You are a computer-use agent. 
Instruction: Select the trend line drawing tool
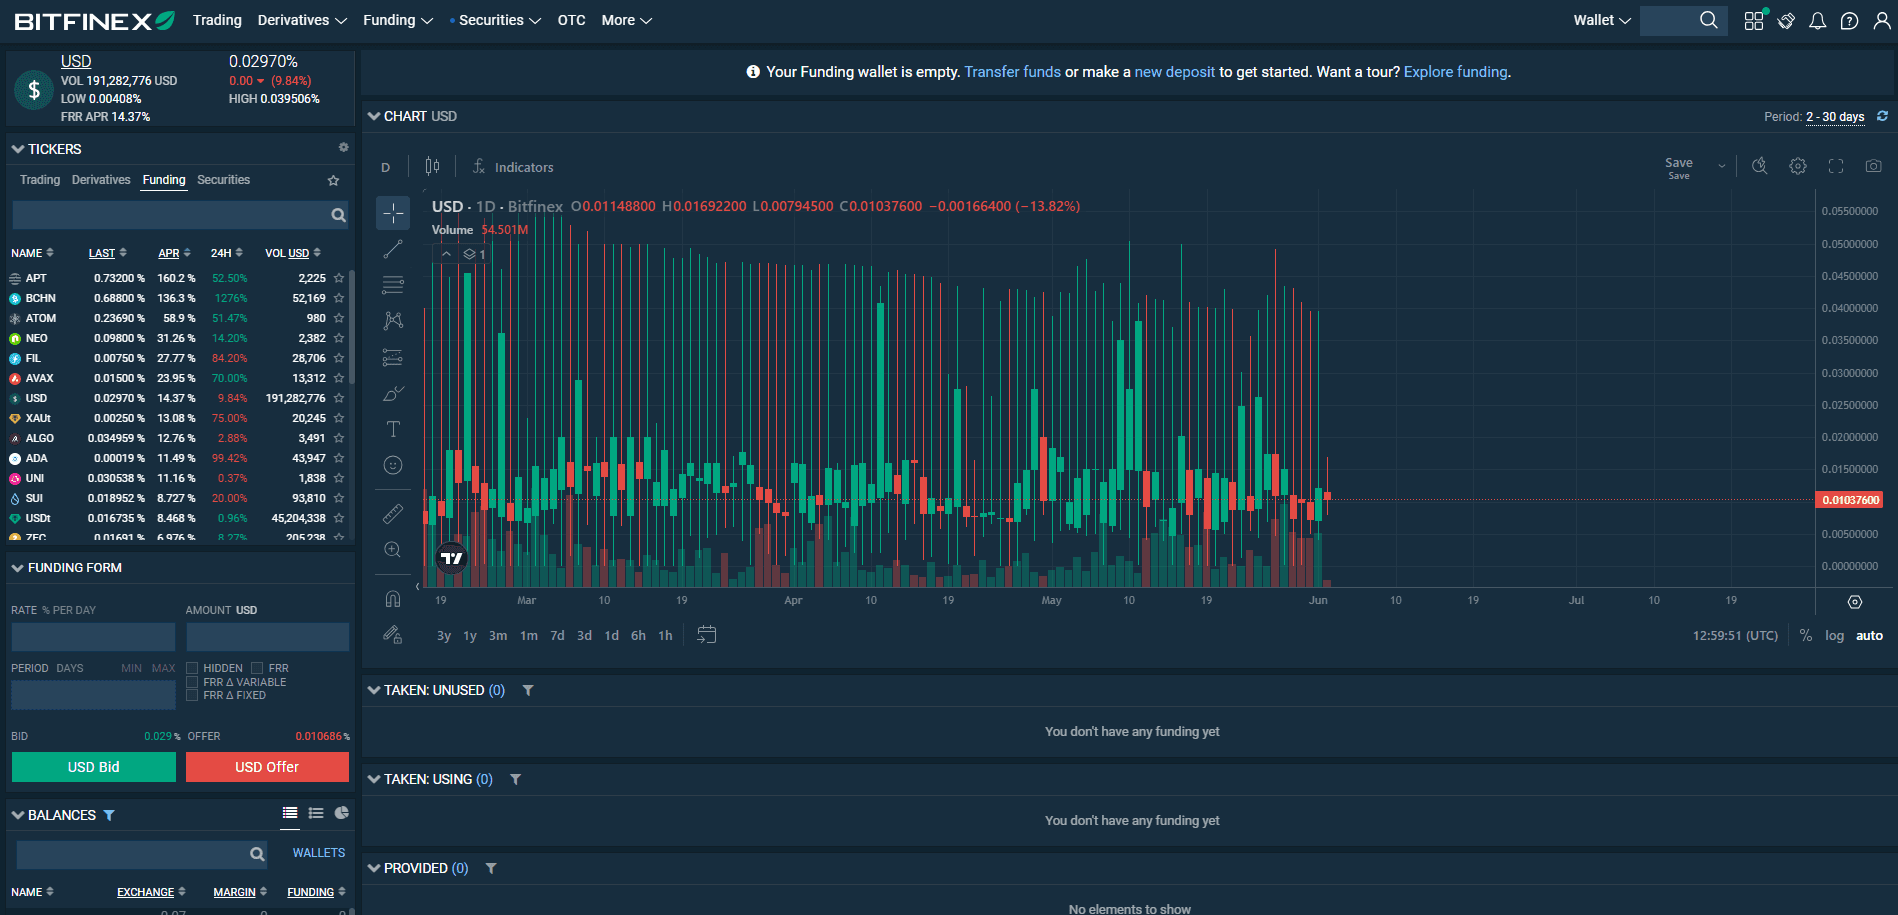[x=393, y=249]
